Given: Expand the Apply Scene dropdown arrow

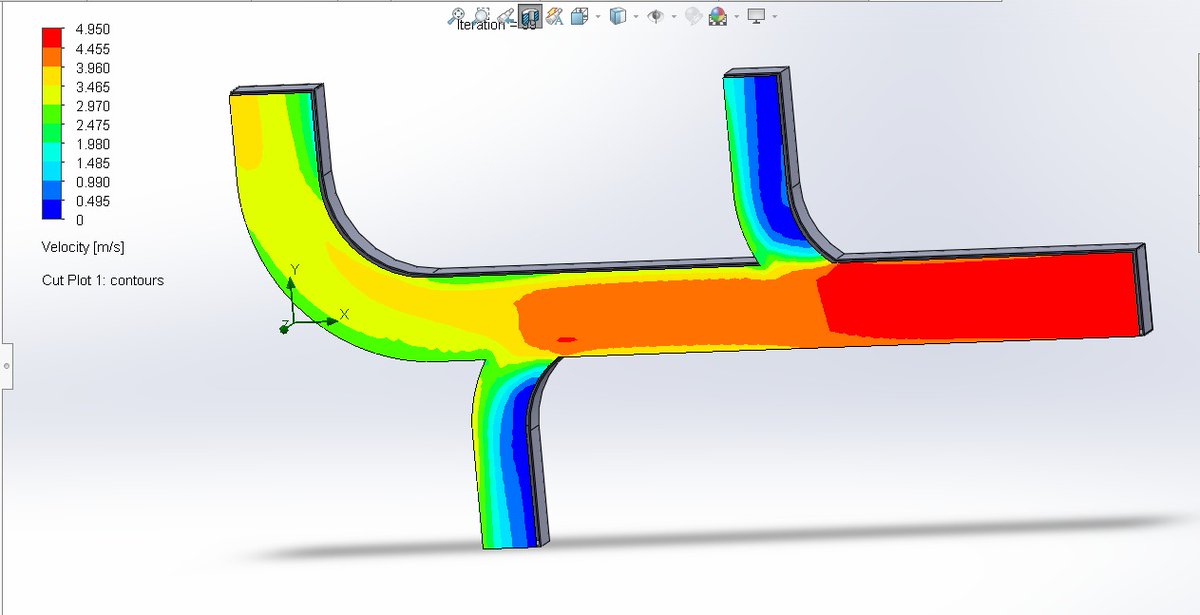Looking at the screenshot, I should click(737, 16).
